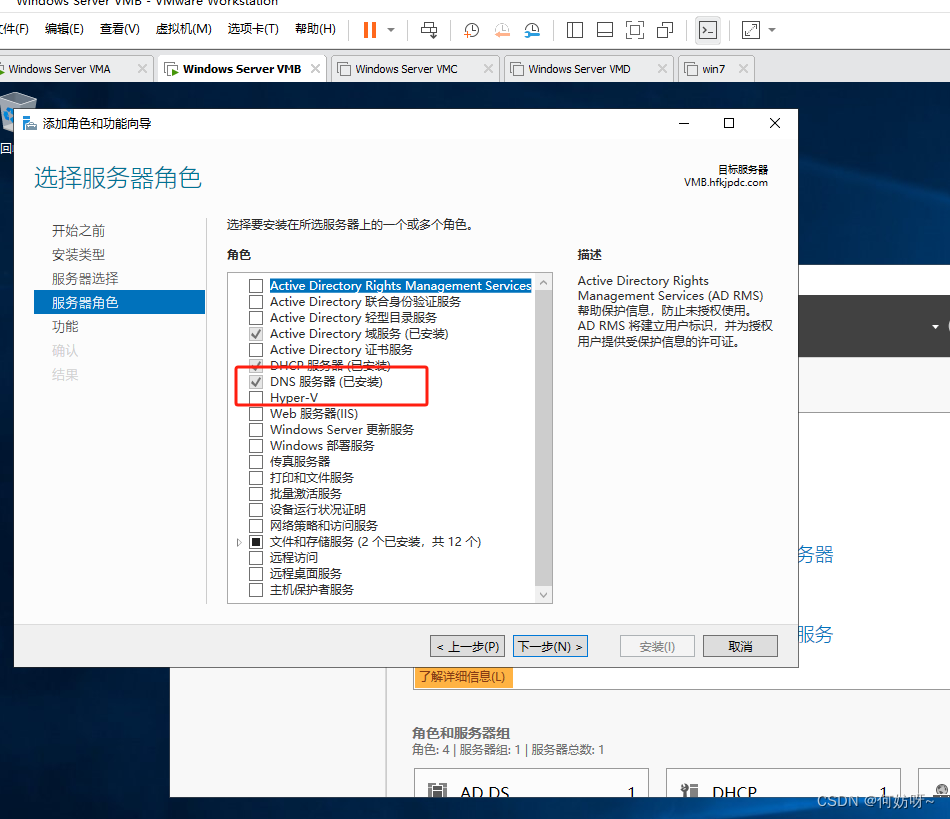
Task: Open the 帮助(H) menu
Action: click(316, 29)
